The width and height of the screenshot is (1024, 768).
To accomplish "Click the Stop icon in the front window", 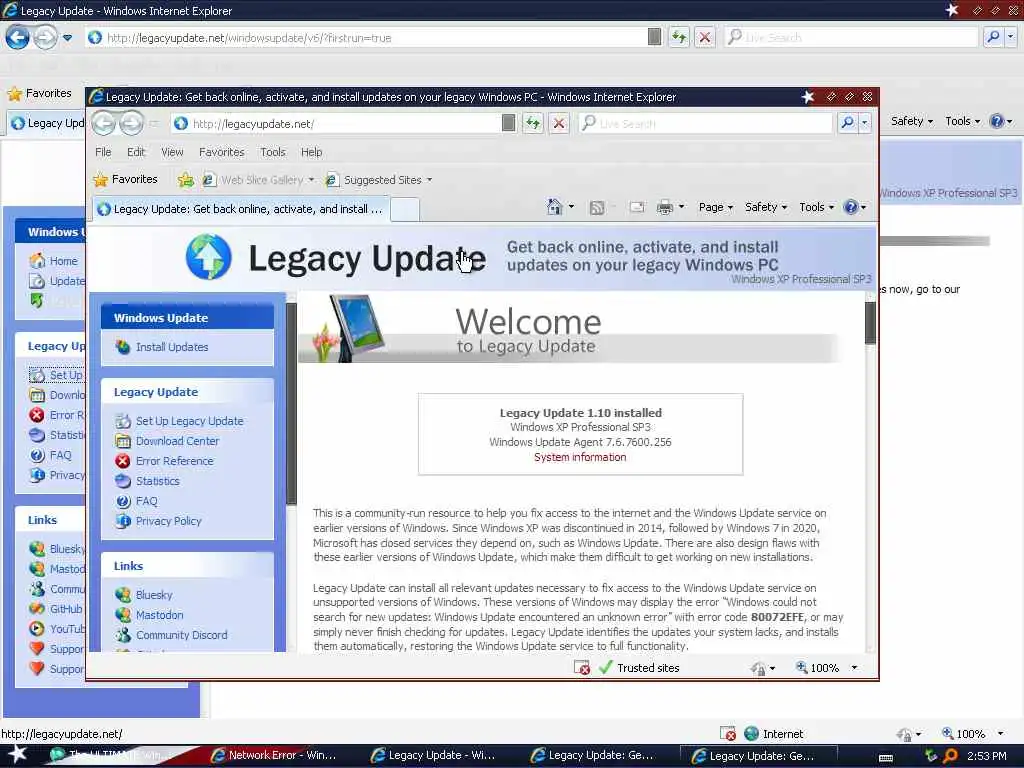I will point(559,123).
